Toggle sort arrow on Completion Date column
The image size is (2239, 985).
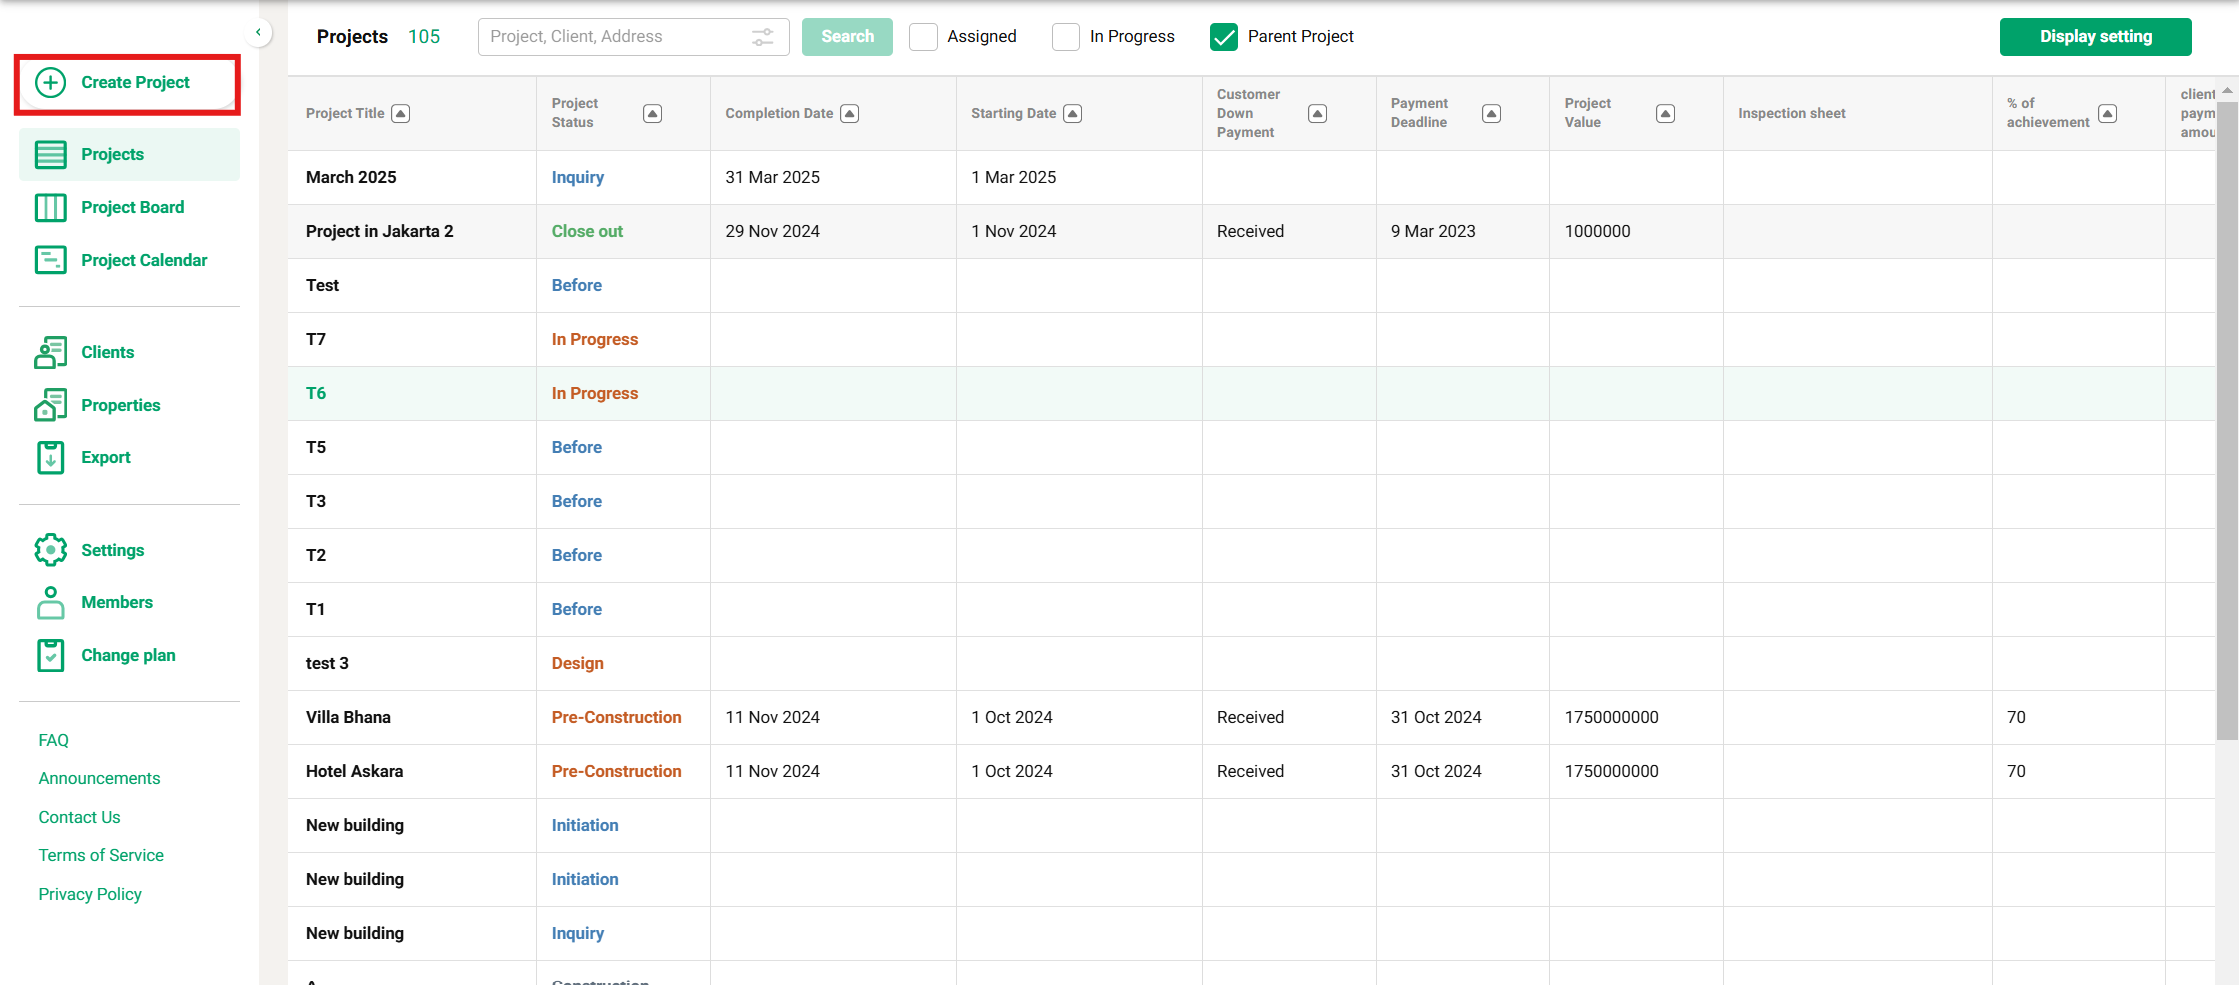coord(850,114)
